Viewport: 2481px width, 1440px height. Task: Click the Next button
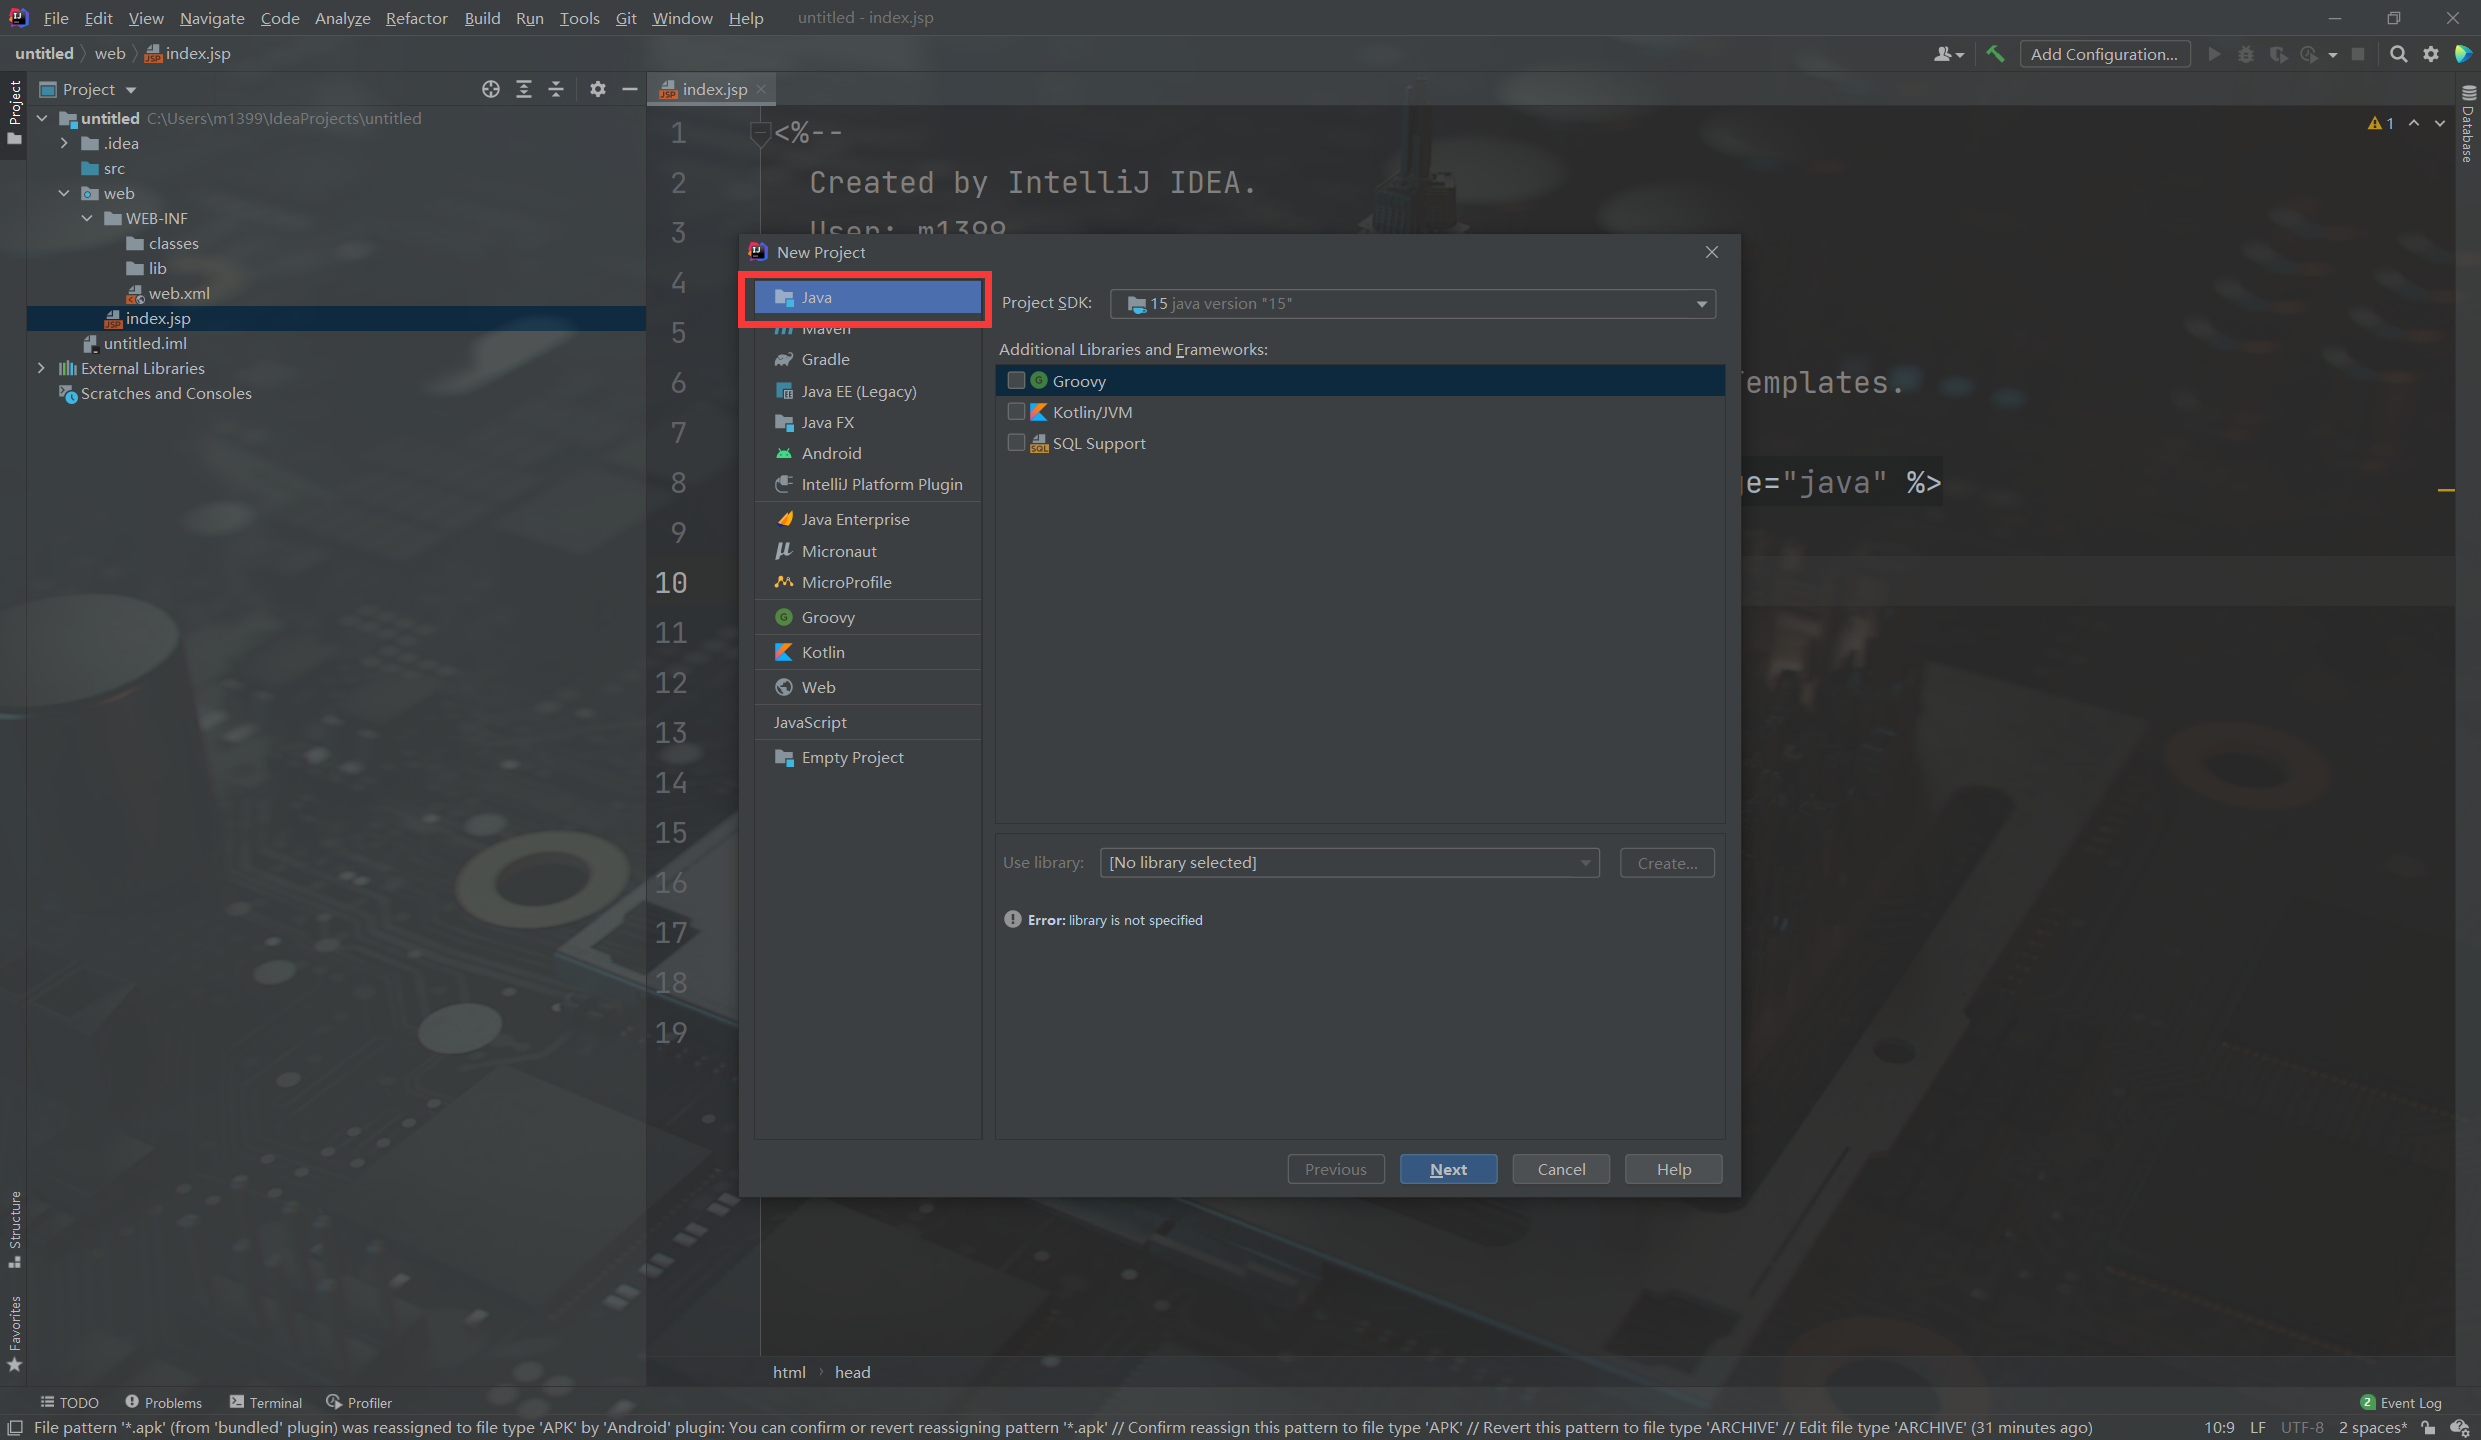[x=1448, y=1169]
